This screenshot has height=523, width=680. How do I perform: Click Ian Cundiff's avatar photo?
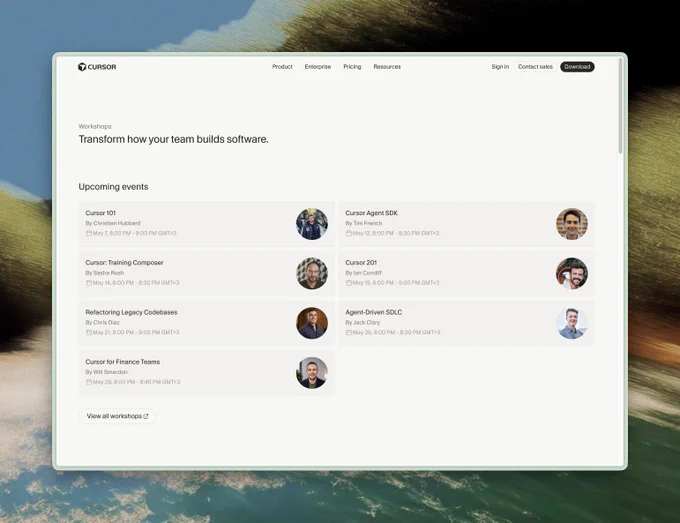572,274
